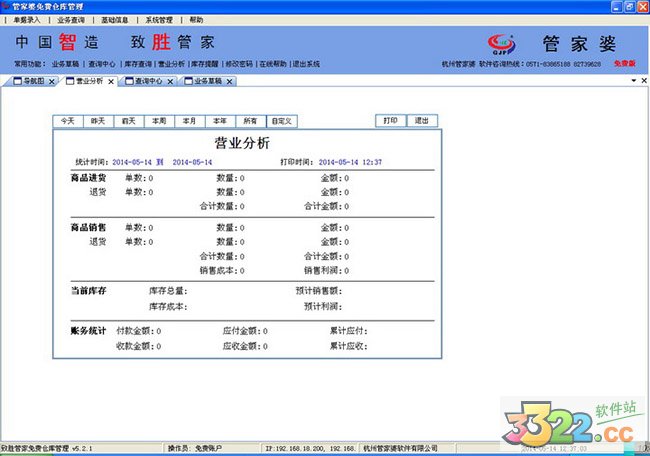650x456 pixels.
Task: Open the 基础信息 menu
Action: click(115, 20)
